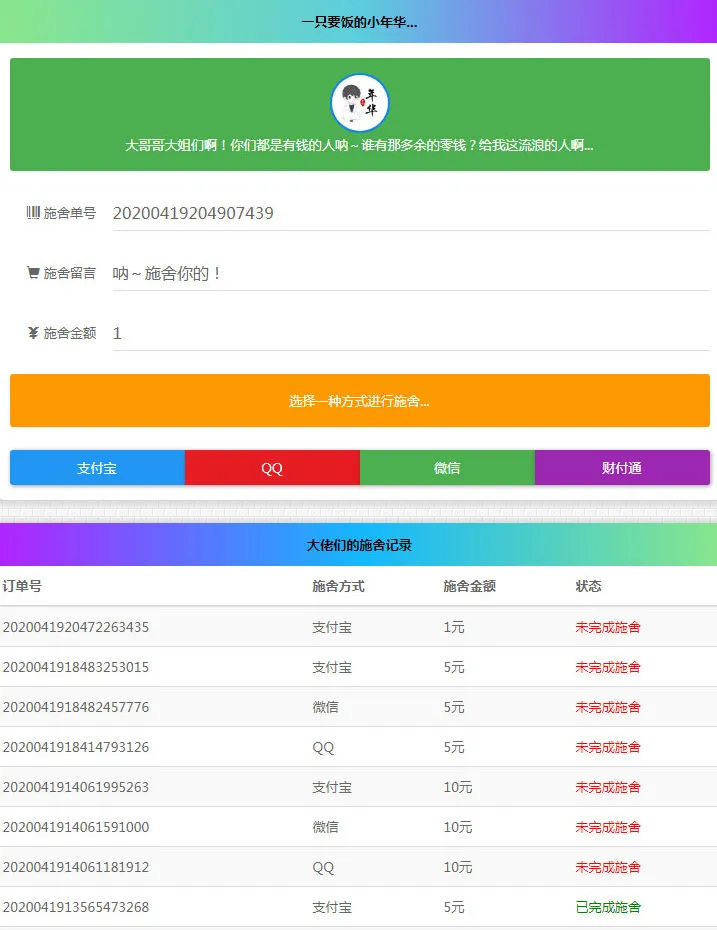Select order number 2020041914061181912
717x930 pixels.
76,867
